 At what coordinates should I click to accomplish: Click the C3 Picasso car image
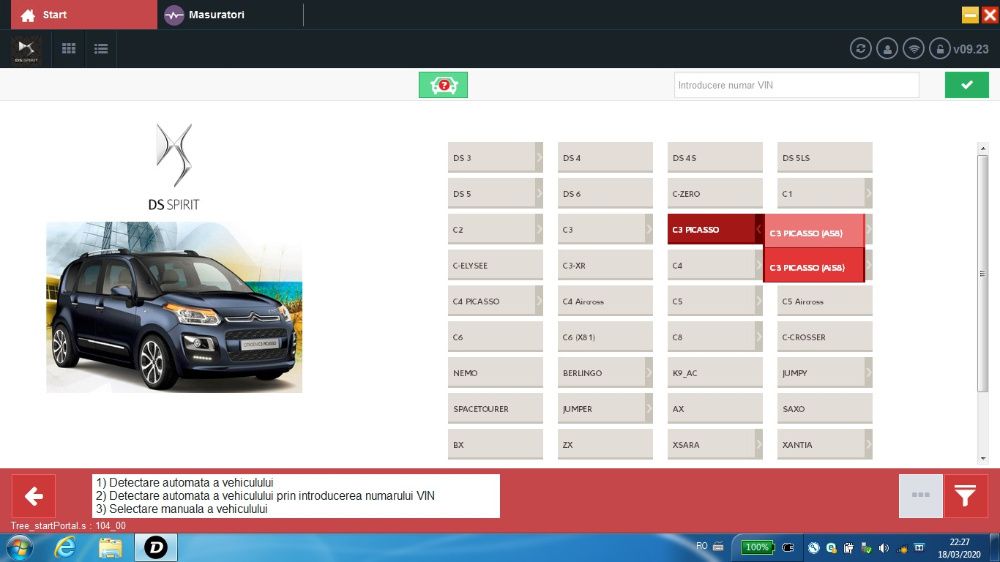174,307
